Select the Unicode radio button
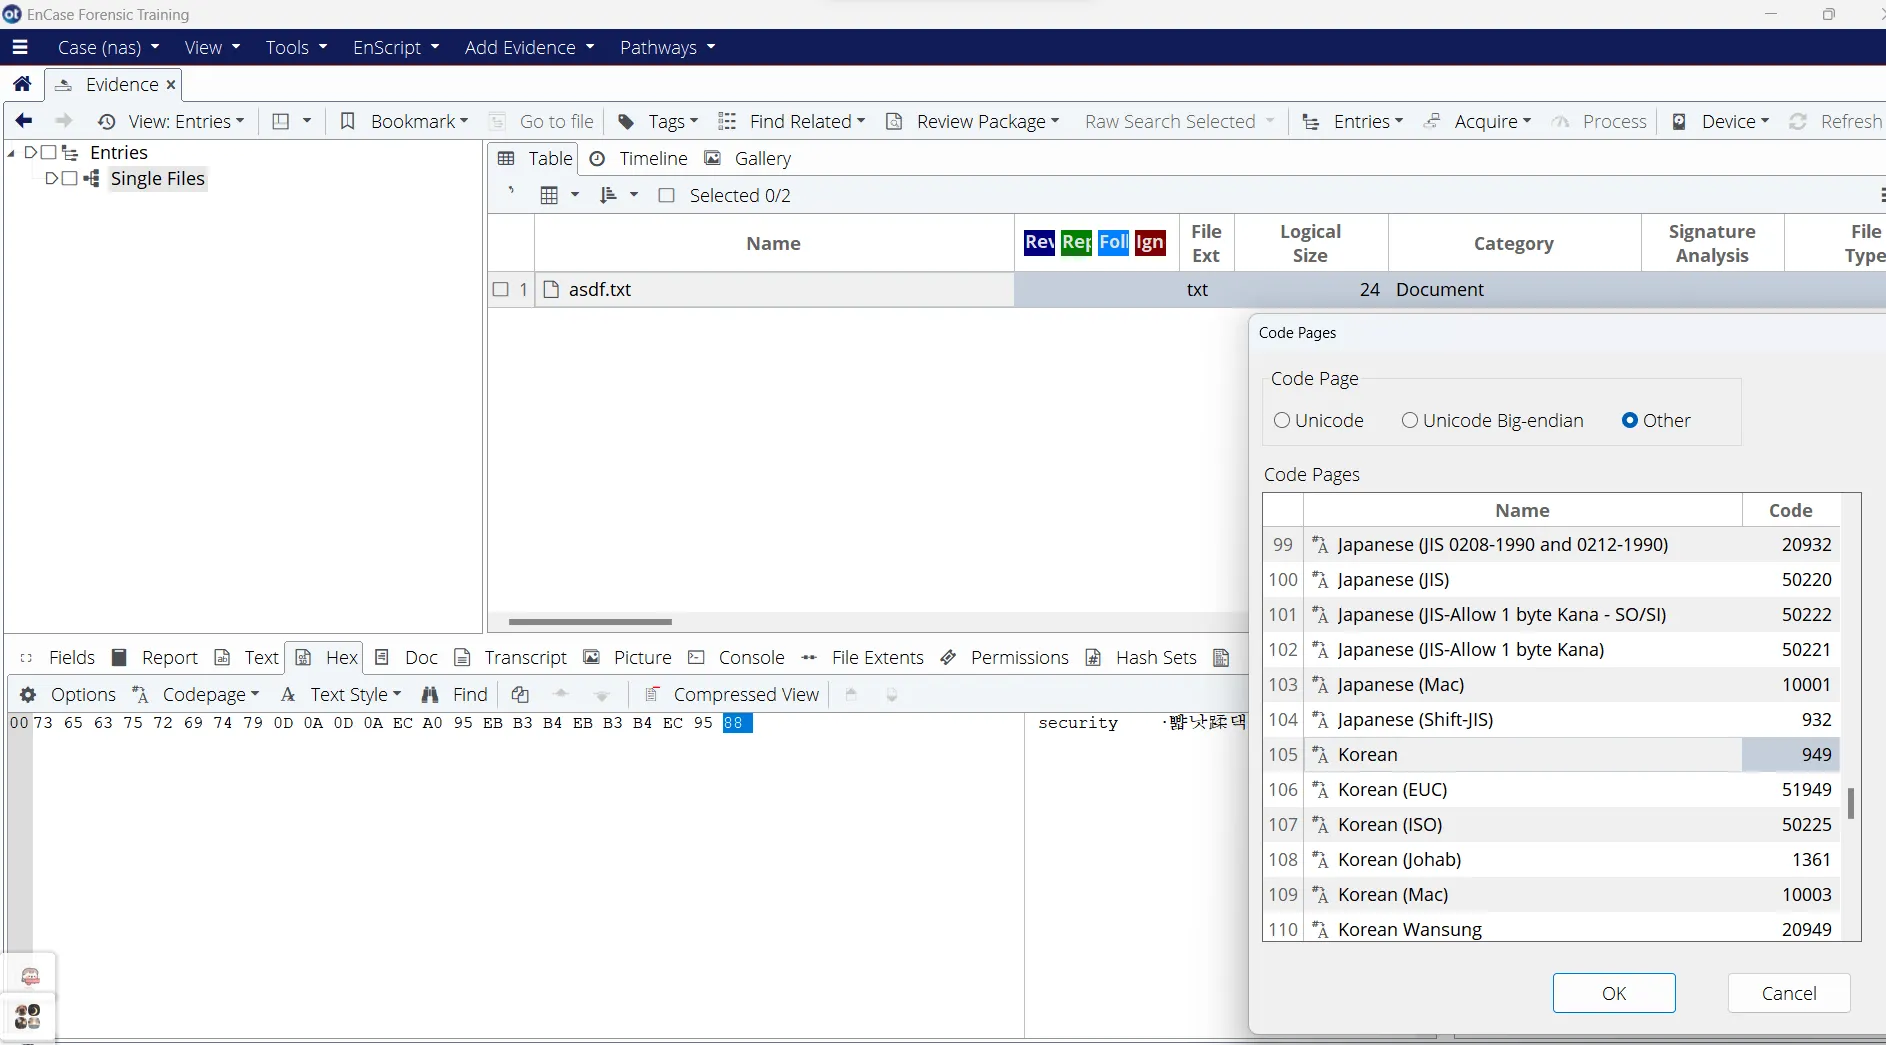This screenshot has width=1886, height=1045. 1282,420
